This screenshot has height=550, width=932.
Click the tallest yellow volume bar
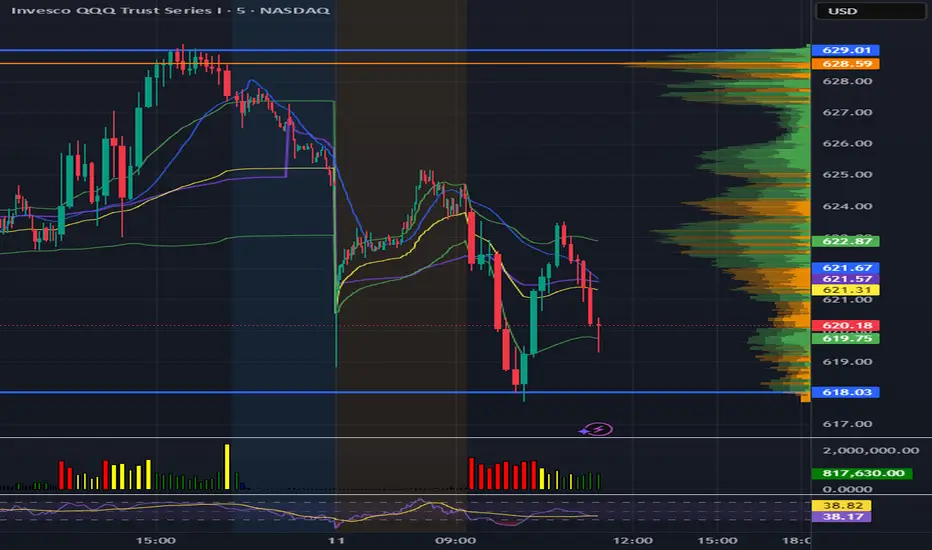tap(226, 467)
